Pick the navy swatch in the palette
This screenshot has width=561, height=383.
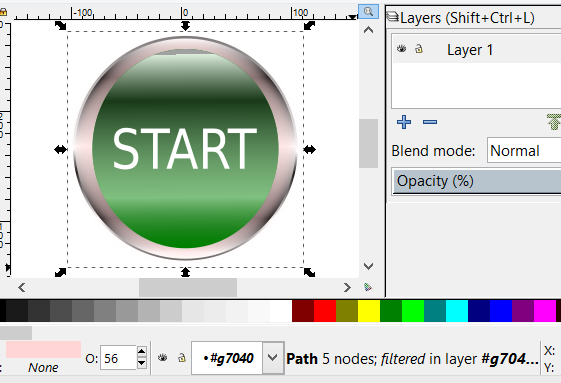[479, 311]
